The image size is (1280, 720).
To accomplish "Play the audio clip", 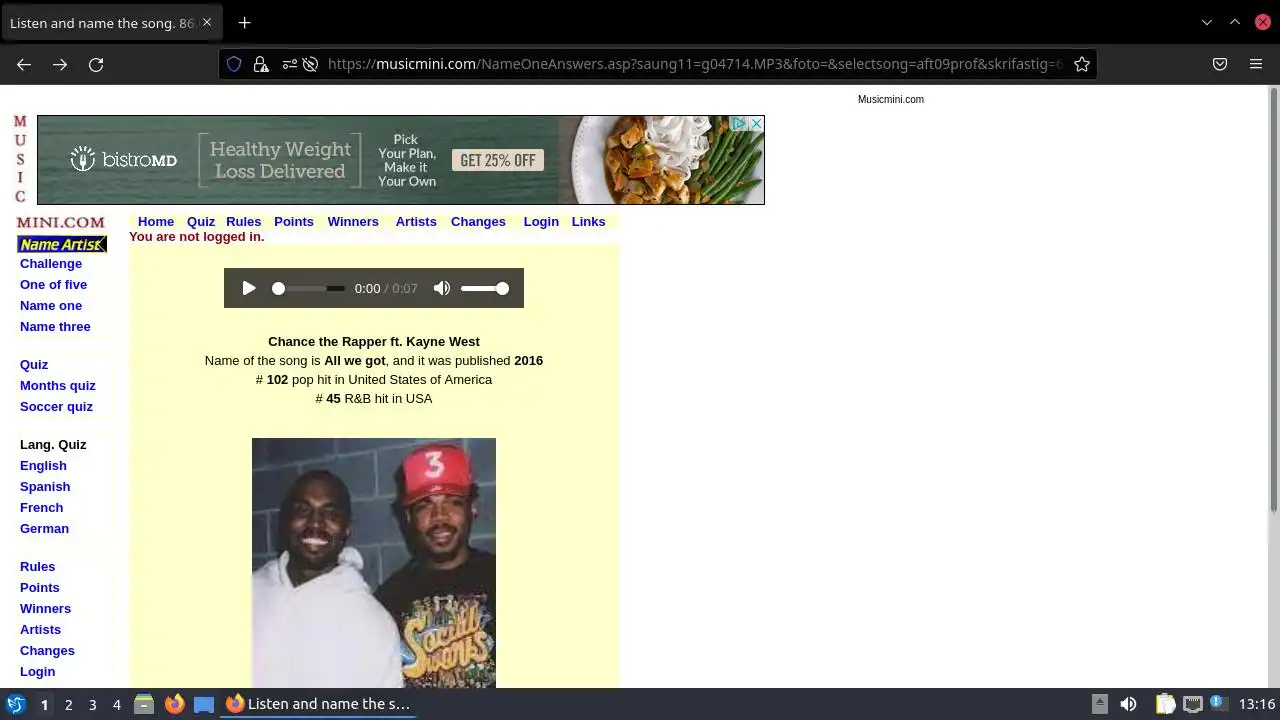I will tap(249, 288).
